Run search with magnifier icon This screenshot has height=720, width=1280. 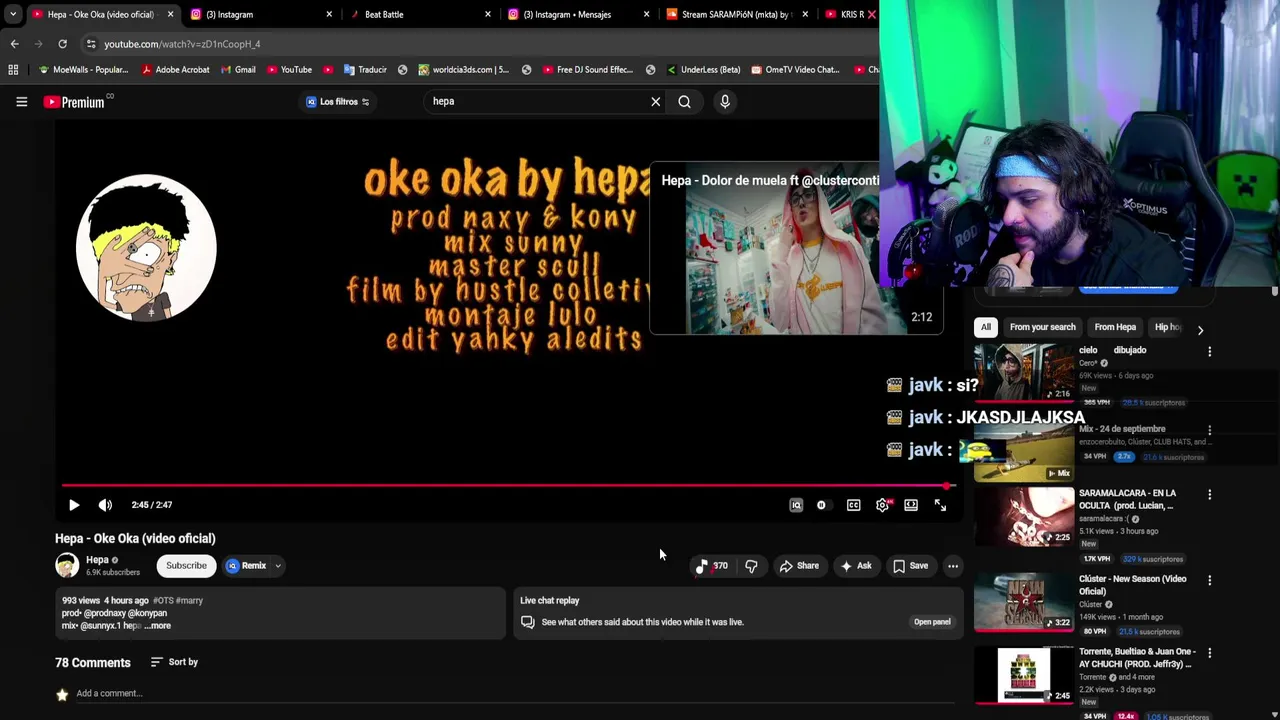684,101
